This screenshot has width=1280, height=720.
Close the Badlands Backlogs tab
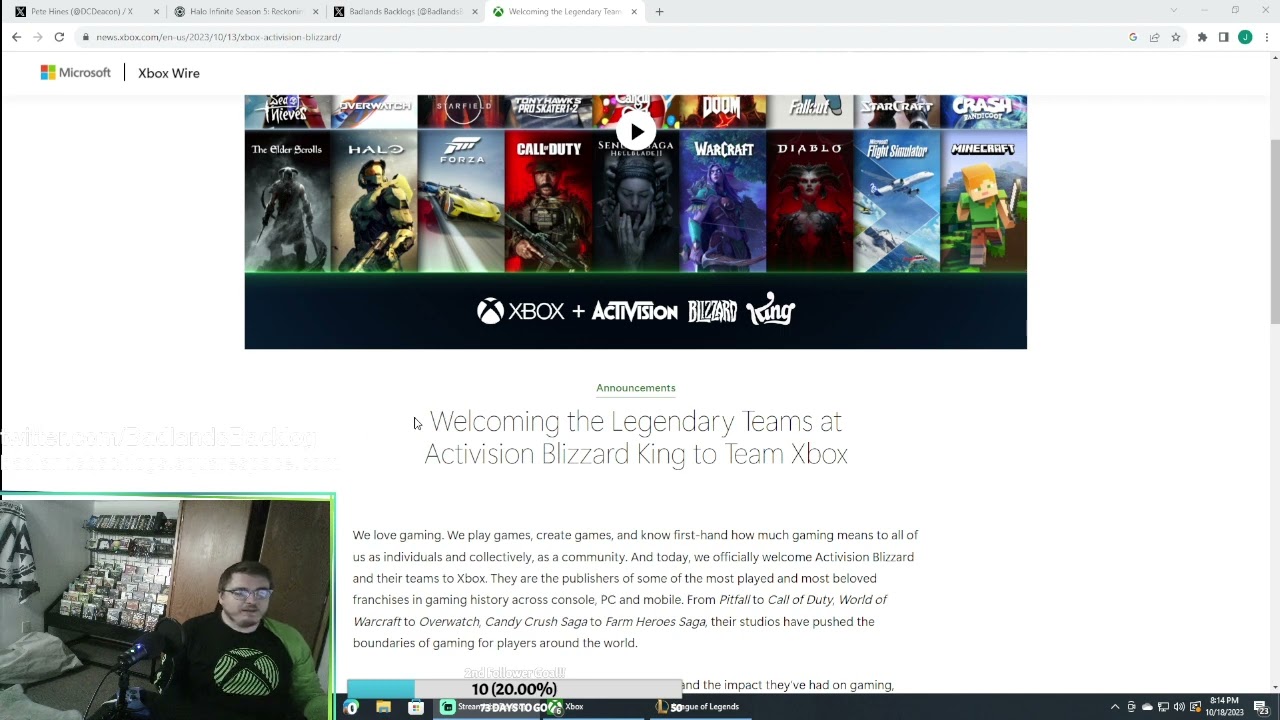click(474, 12)
